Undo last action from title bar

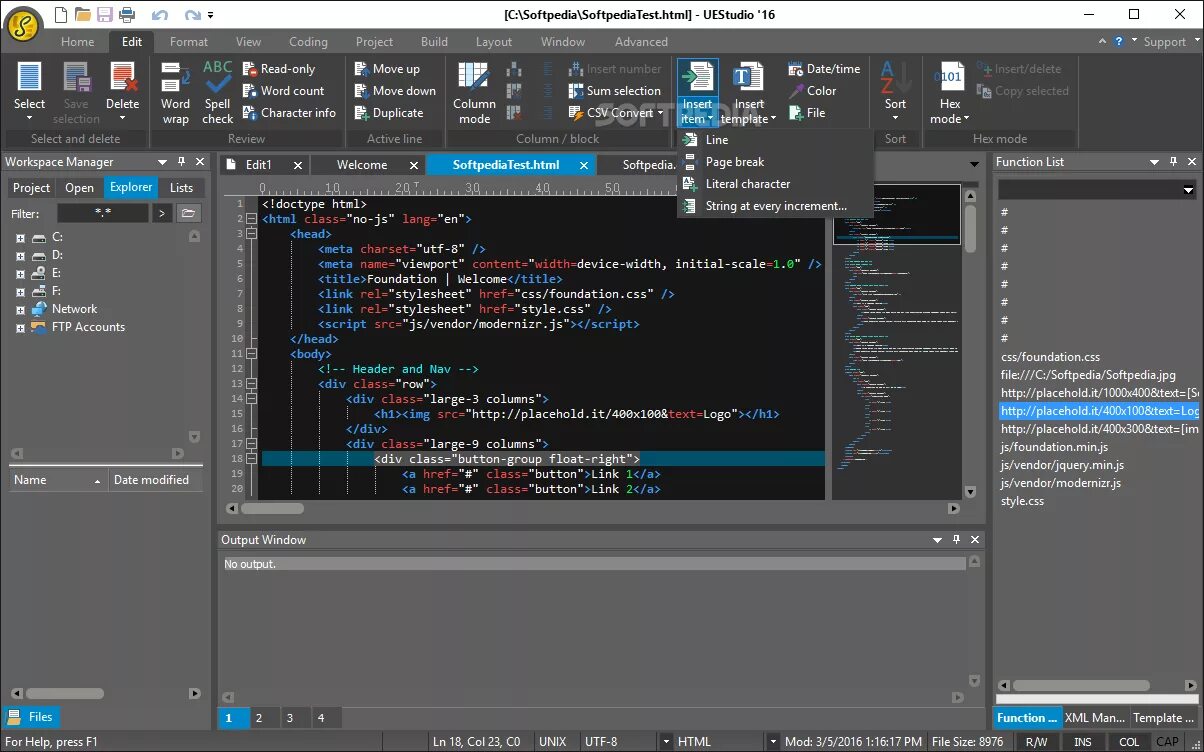[x=159, y=15]
